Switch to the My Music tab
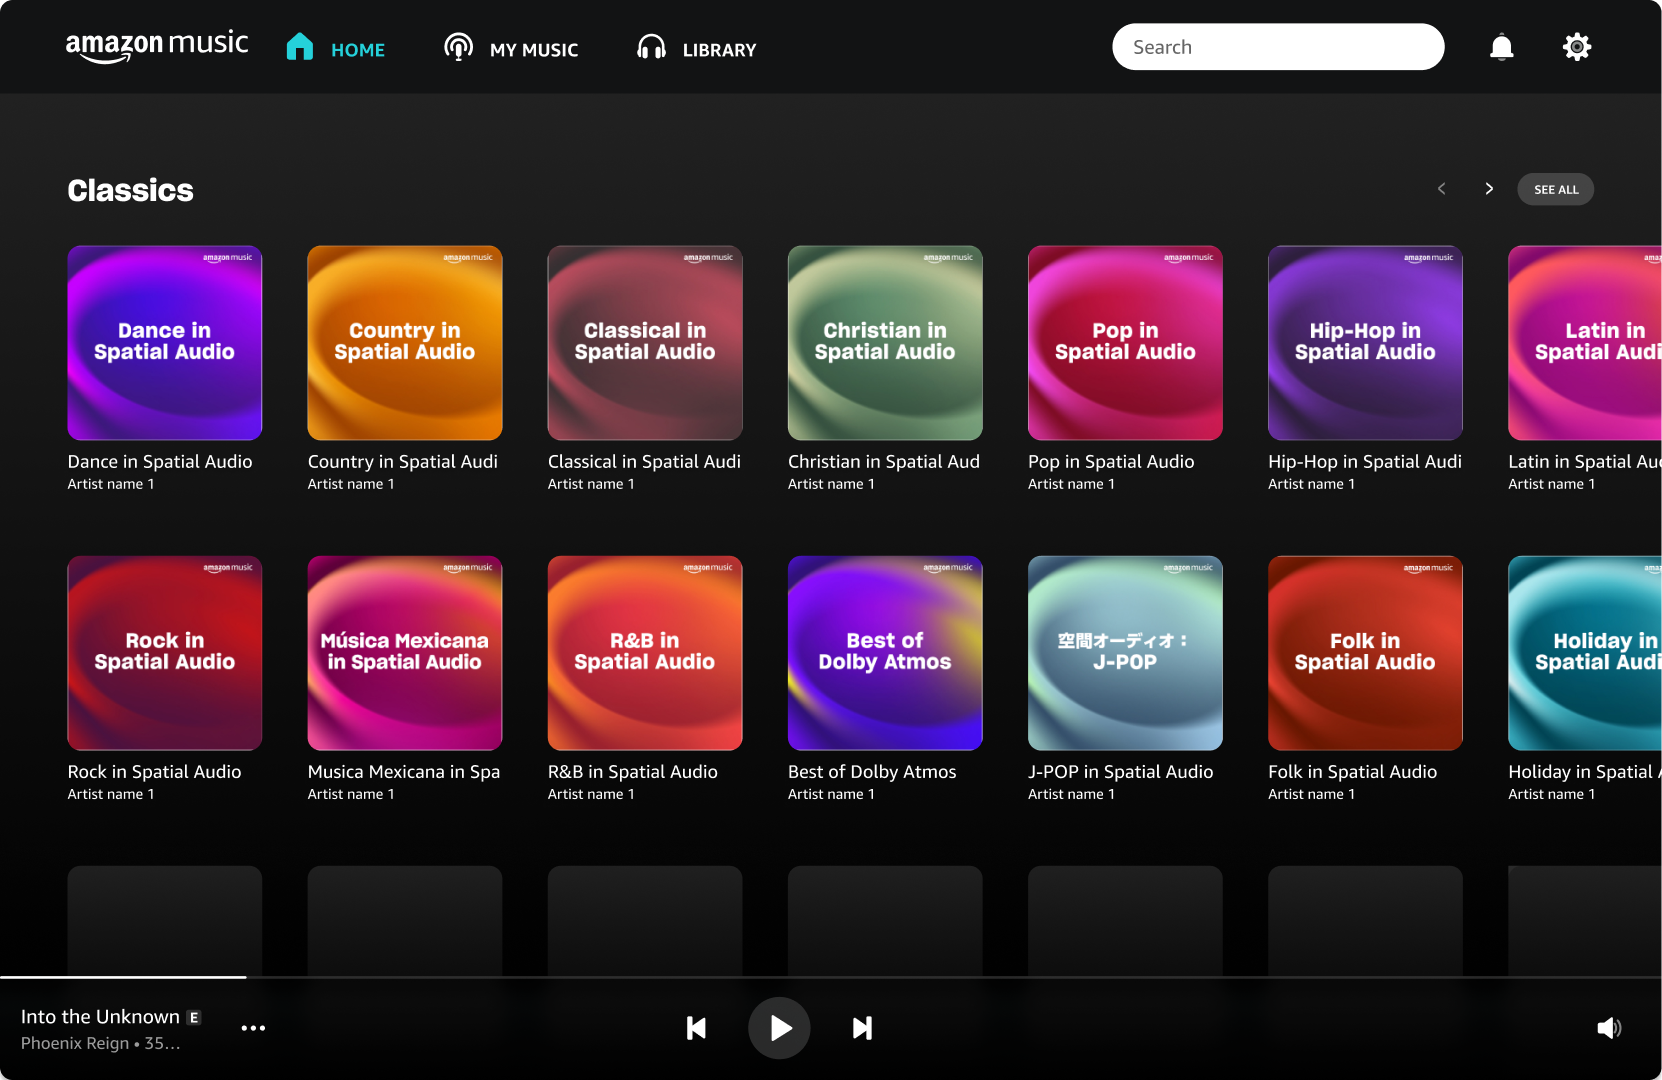1662x1080 pixels. coord(511,49)
